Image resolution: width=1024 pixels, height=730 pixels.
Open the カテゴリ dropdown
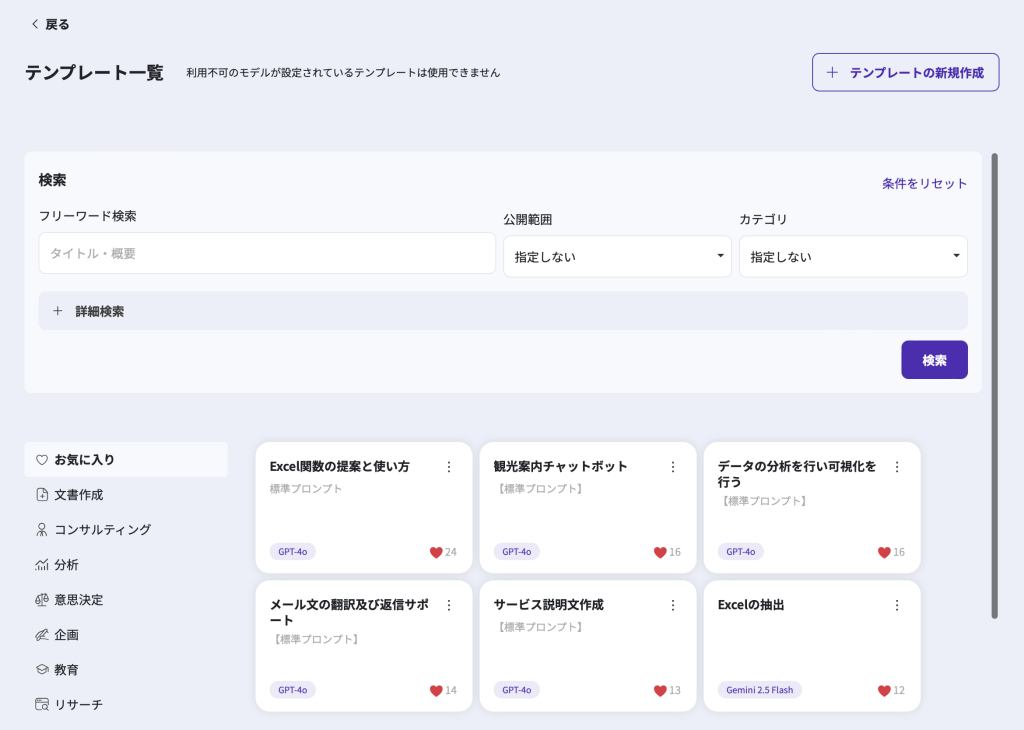[853, 257]
